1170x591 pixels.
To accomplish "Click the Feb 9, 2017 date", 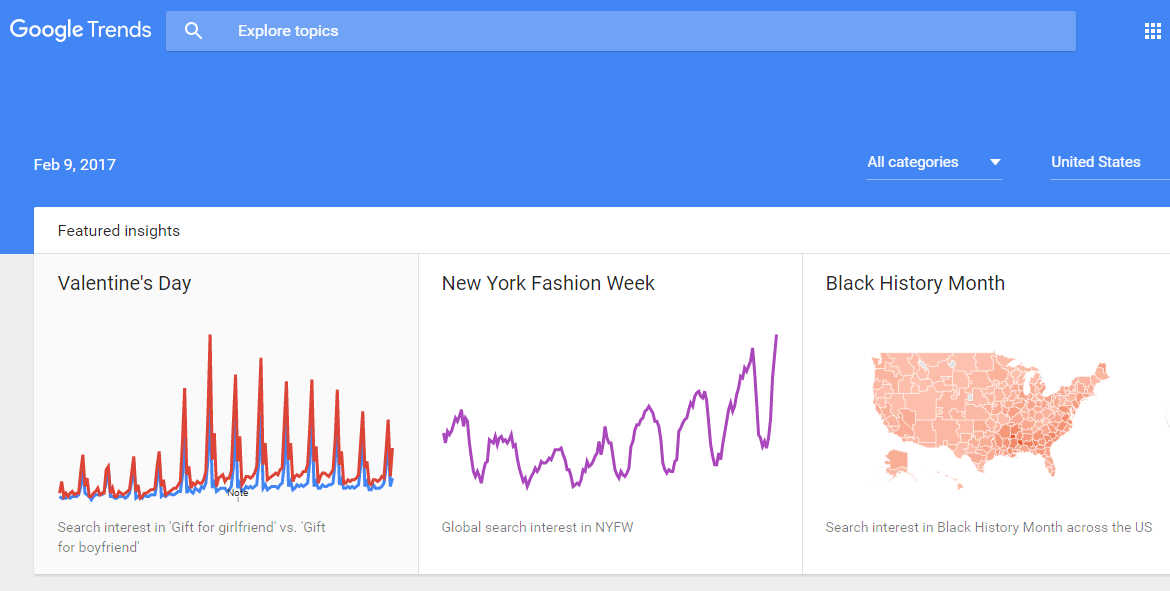I will point(75,165).
